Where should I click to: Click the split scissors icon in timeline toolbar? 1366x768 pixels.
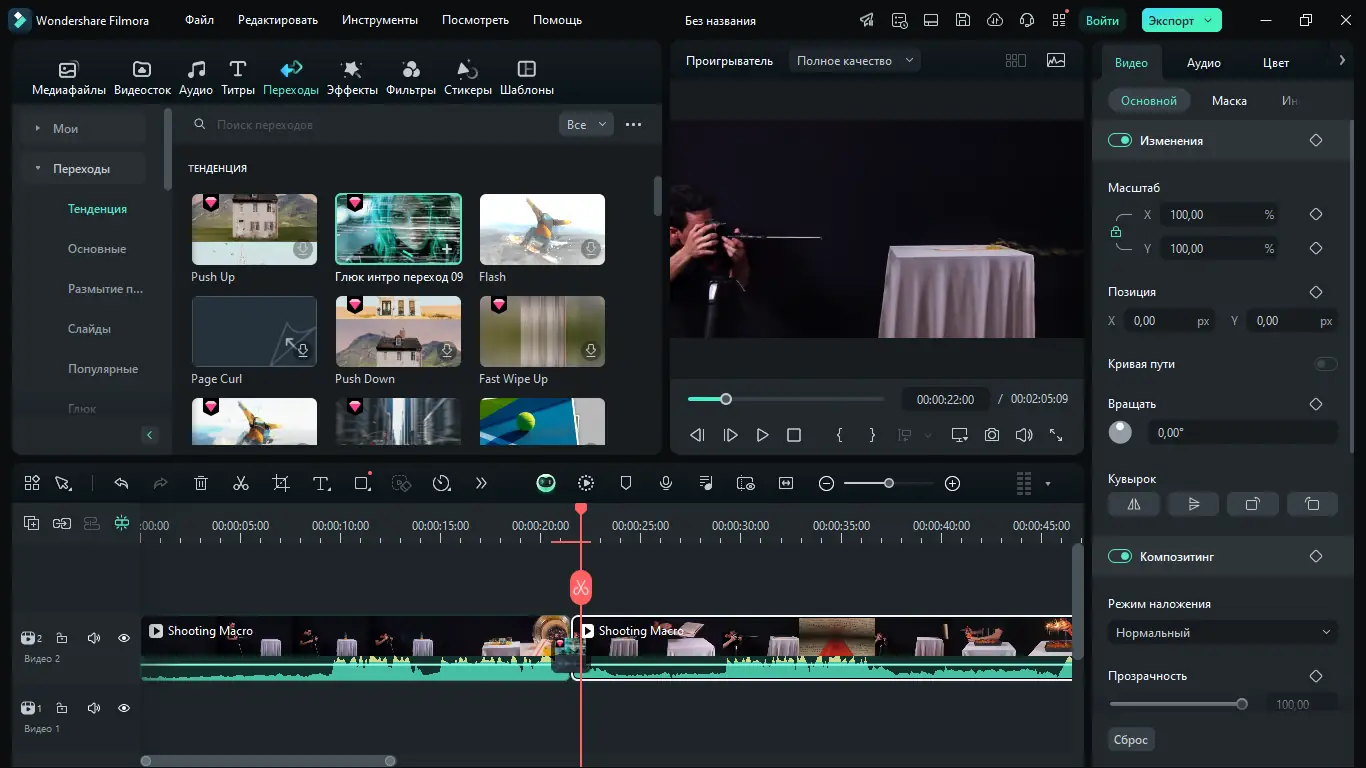pos(240,483)
